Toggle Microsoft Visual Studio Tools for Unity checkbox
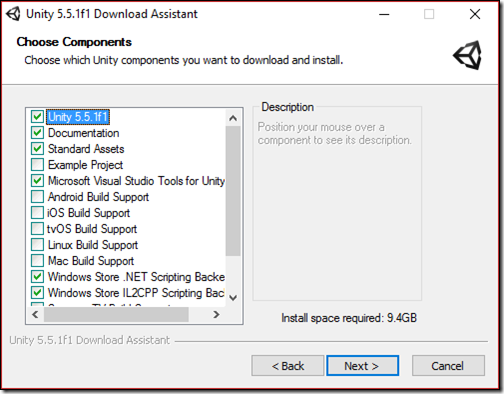 click(37, 181)
